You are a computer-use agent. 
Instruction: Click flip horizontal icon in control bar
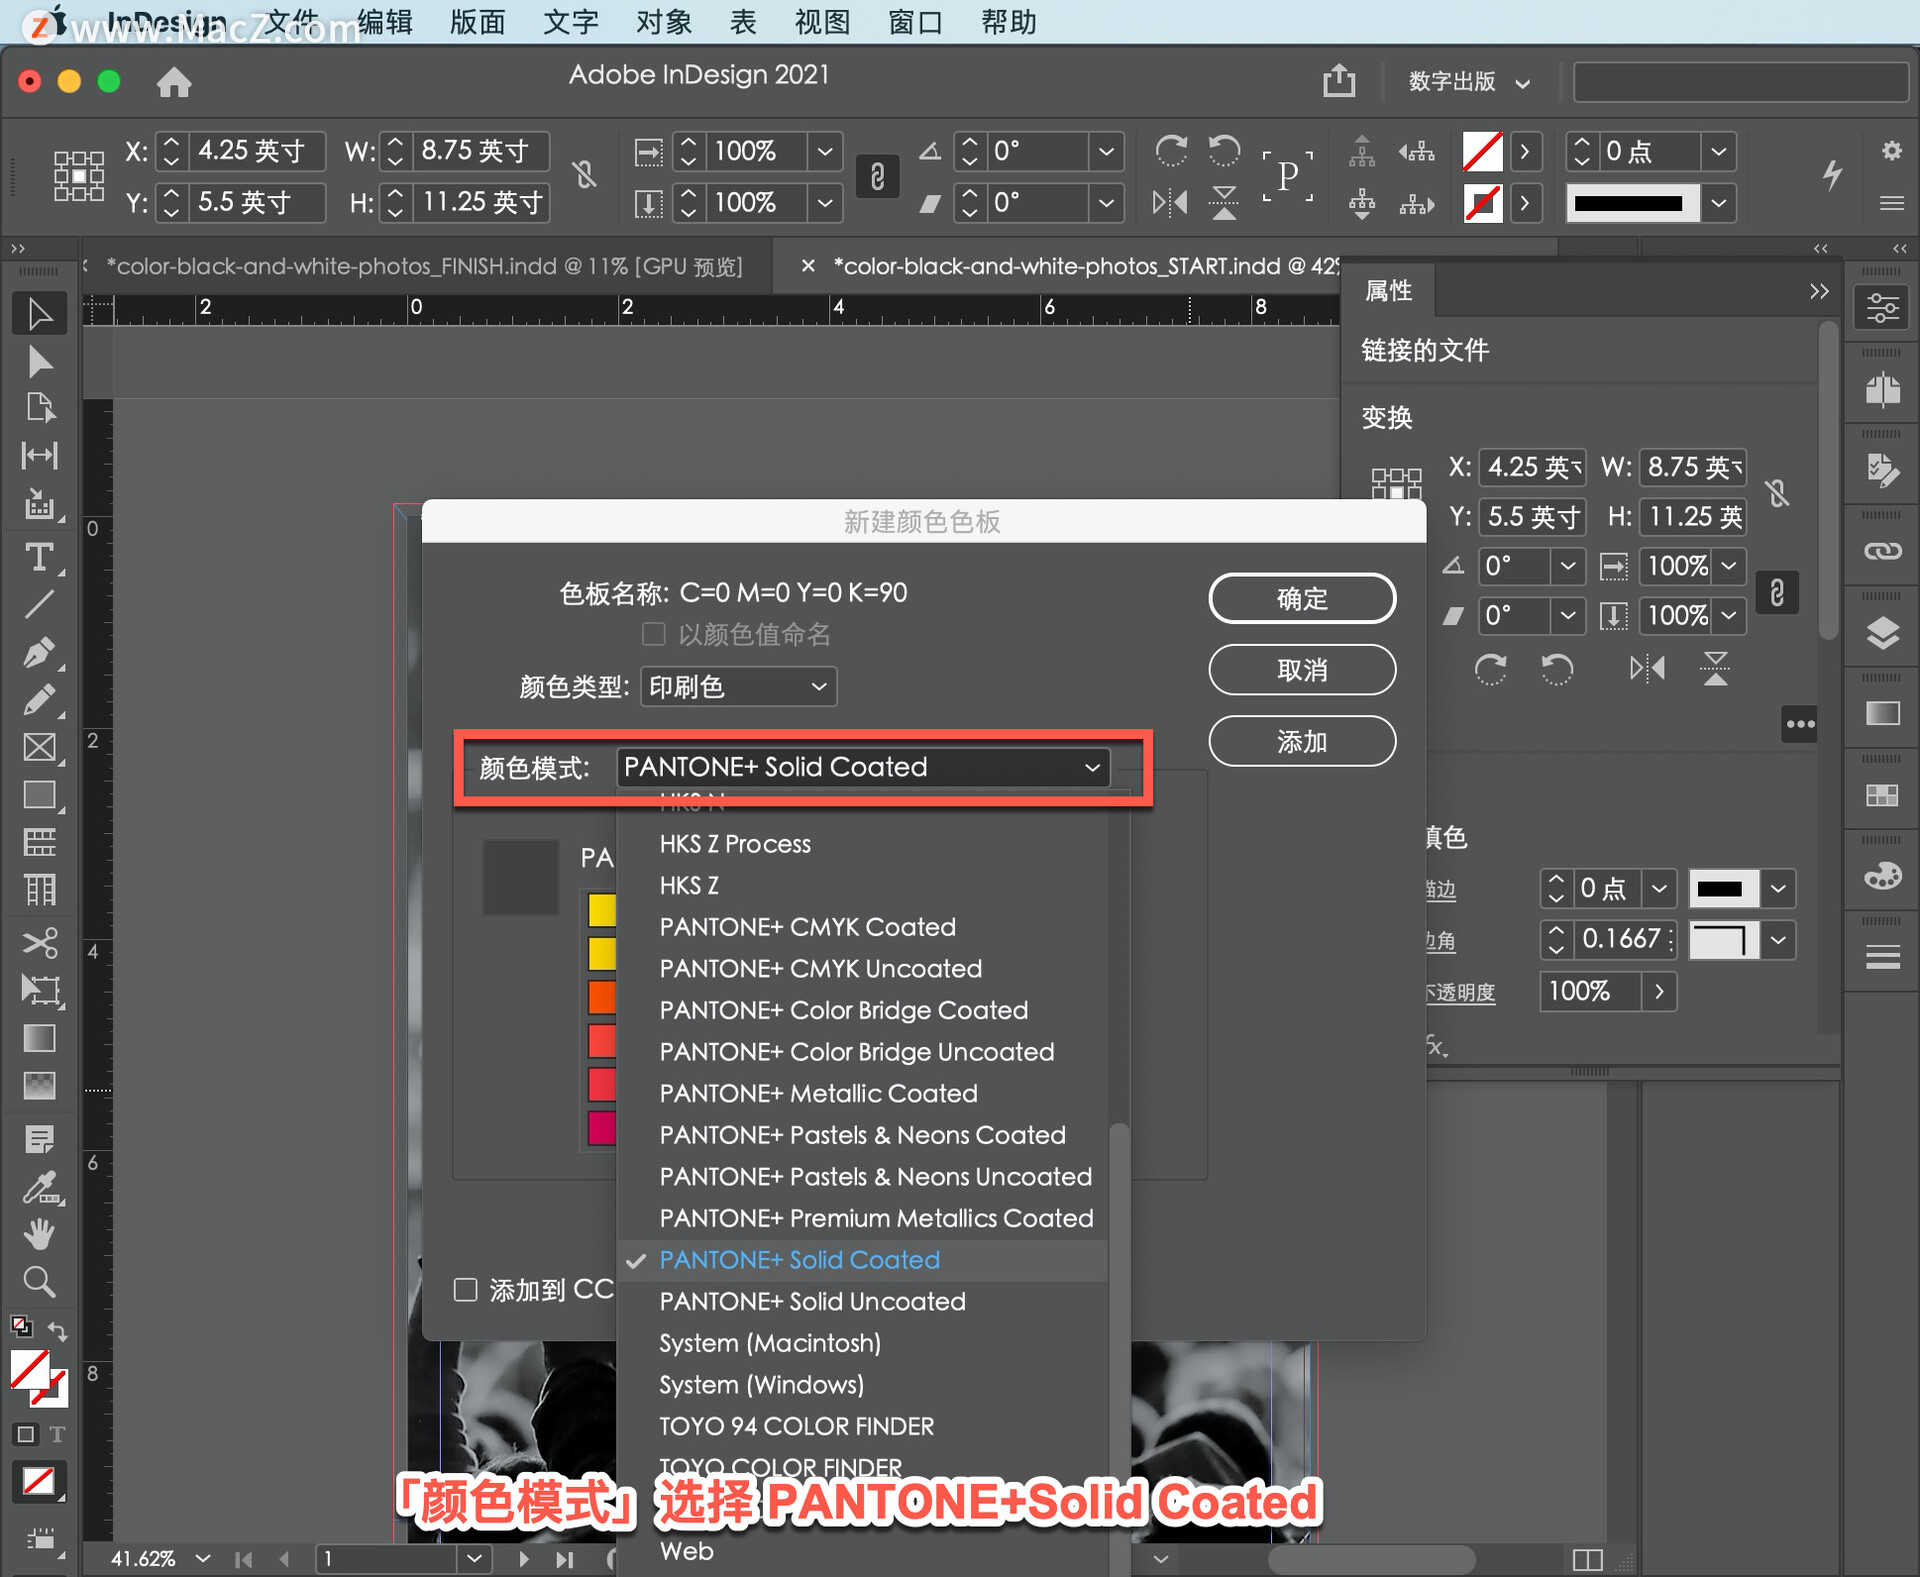coord(1170,203)
